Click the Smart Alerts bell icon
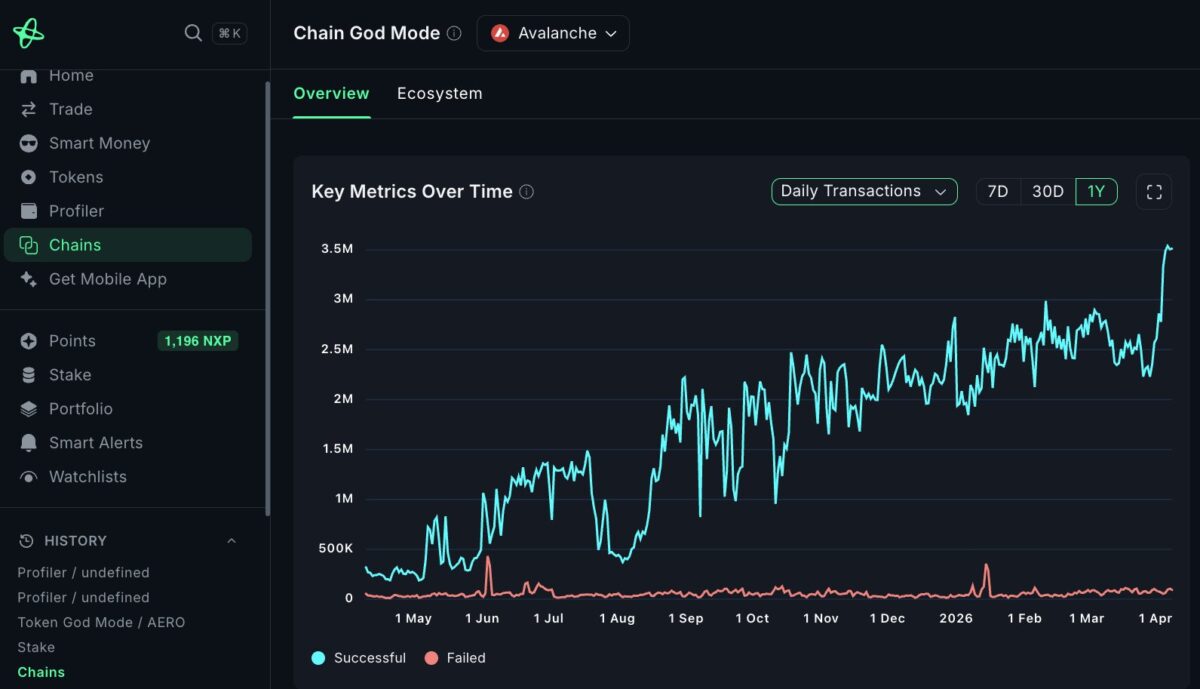Image resolution: width=1200 pixels, height=689 pixels. tap(28, 442)
